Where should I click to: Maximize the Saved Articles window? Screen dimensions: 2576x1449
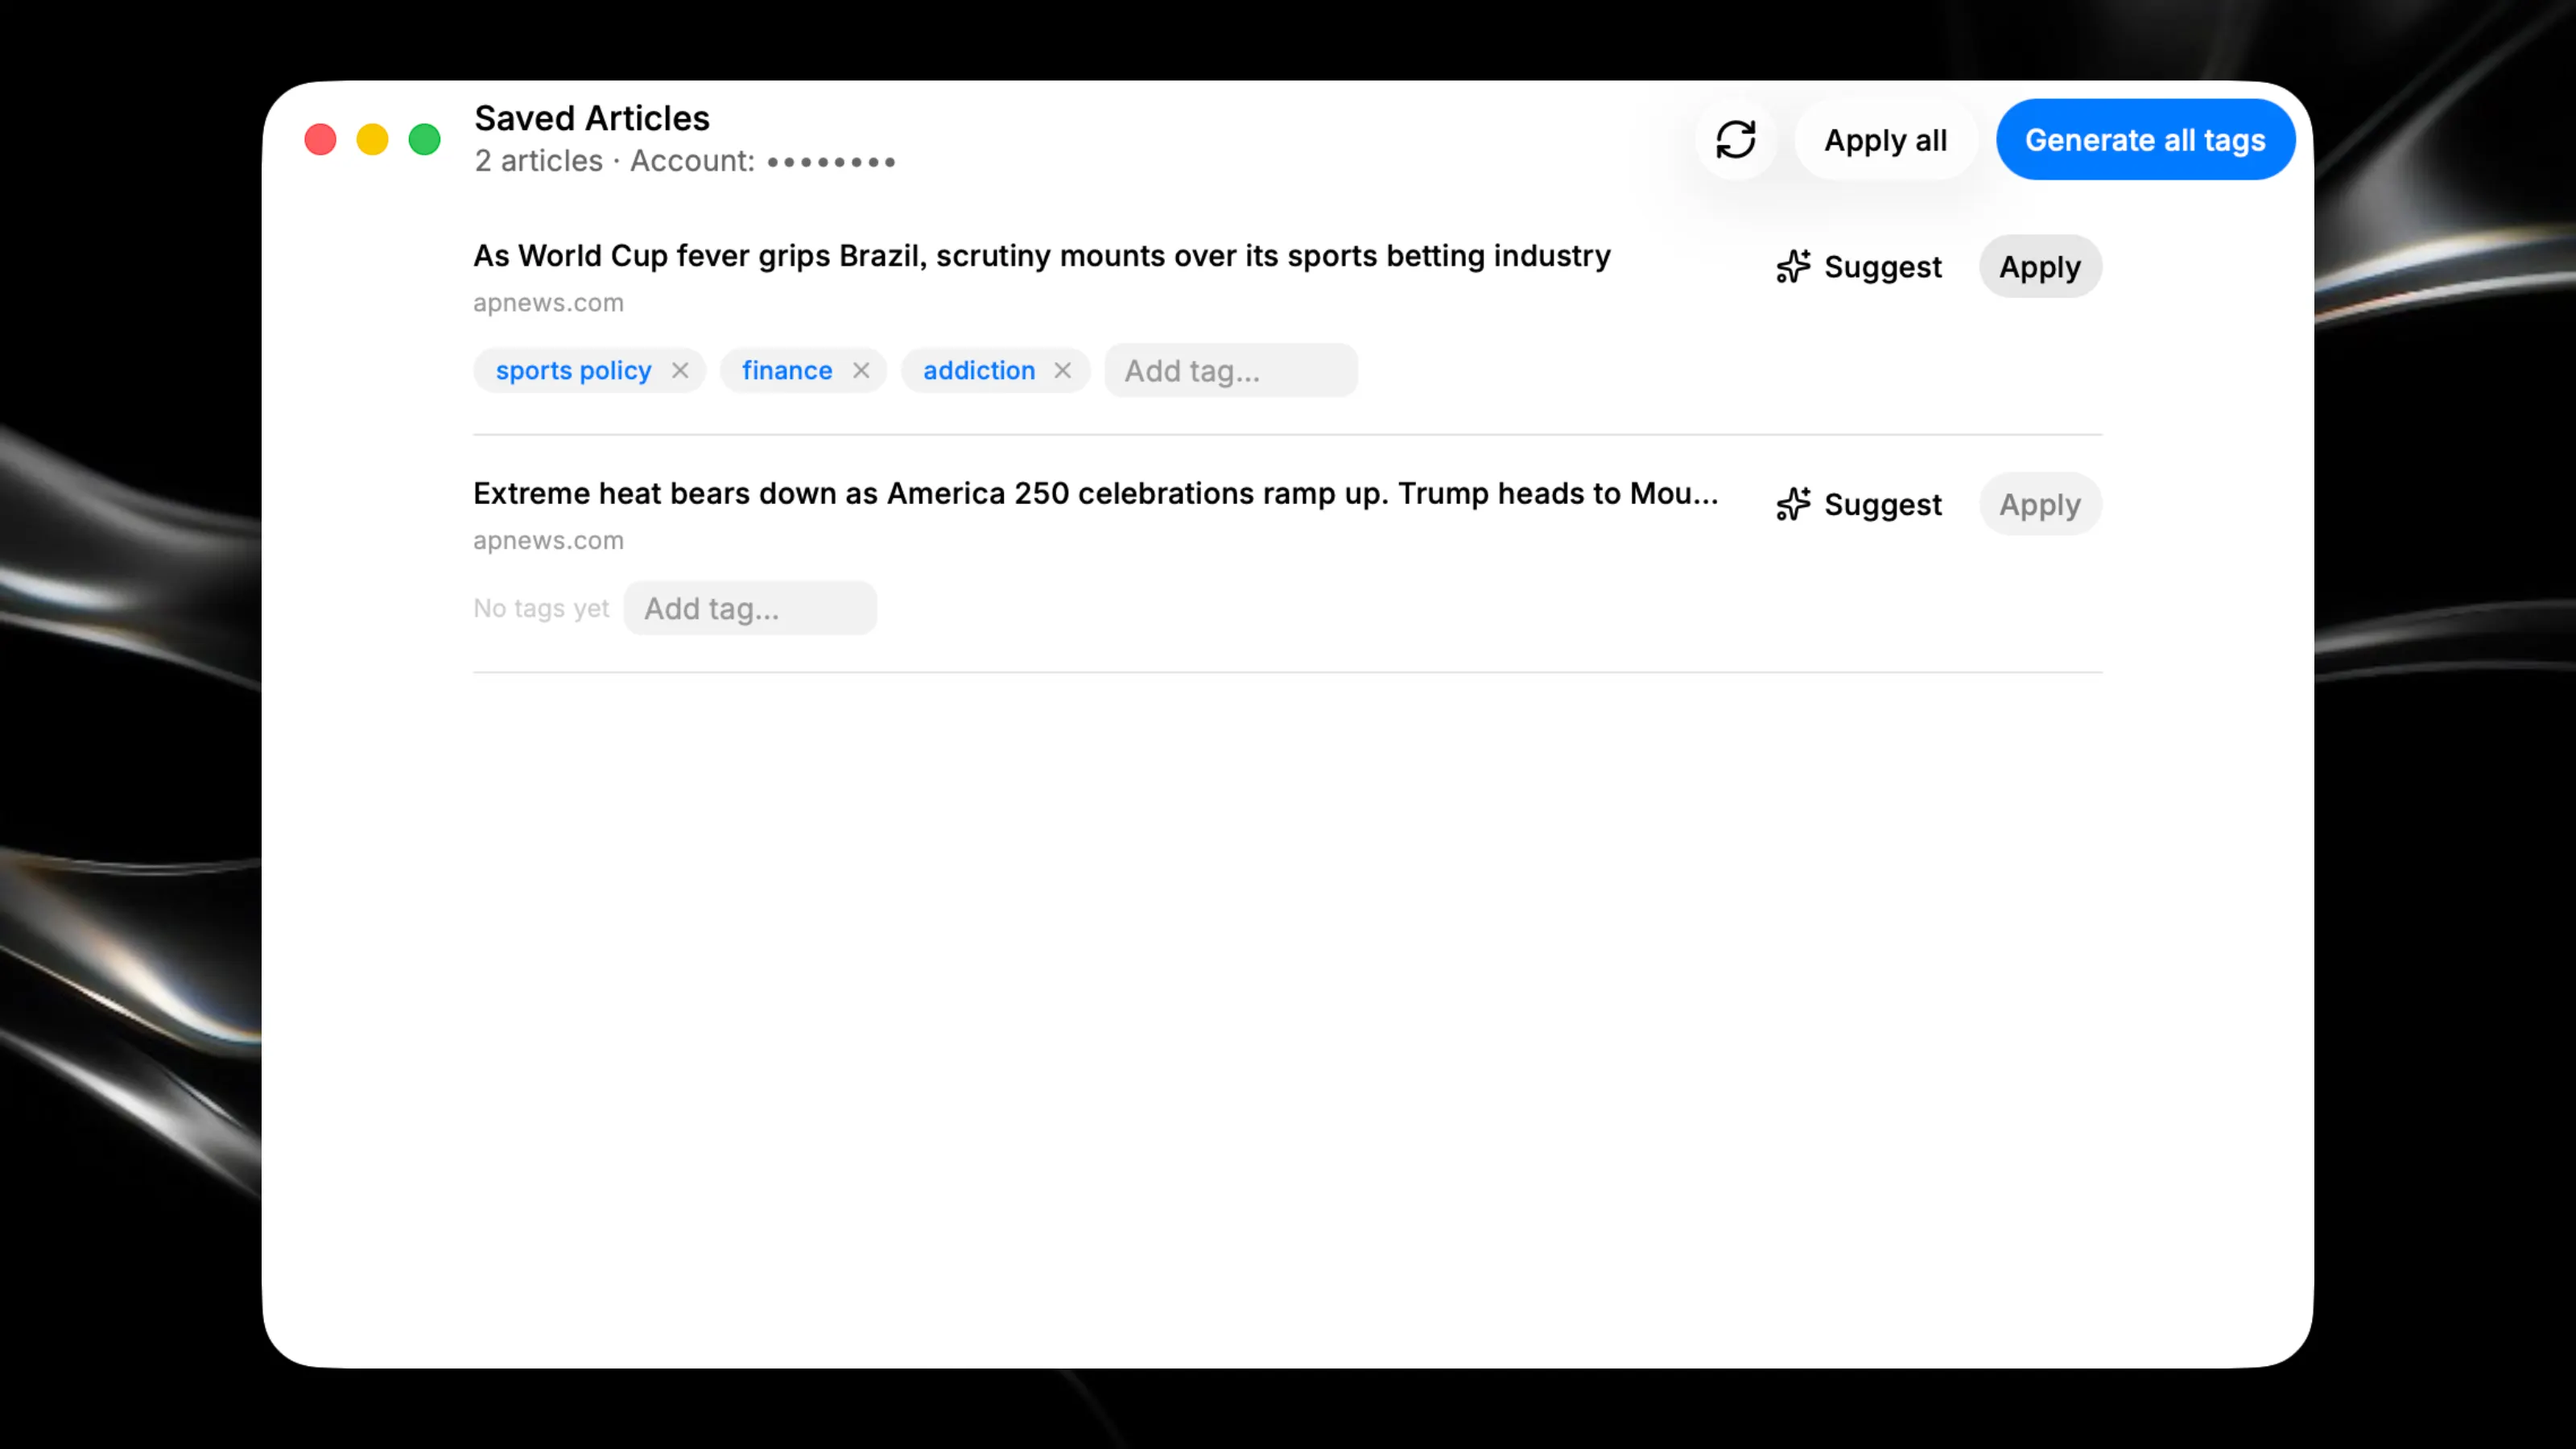pos(424,139)
